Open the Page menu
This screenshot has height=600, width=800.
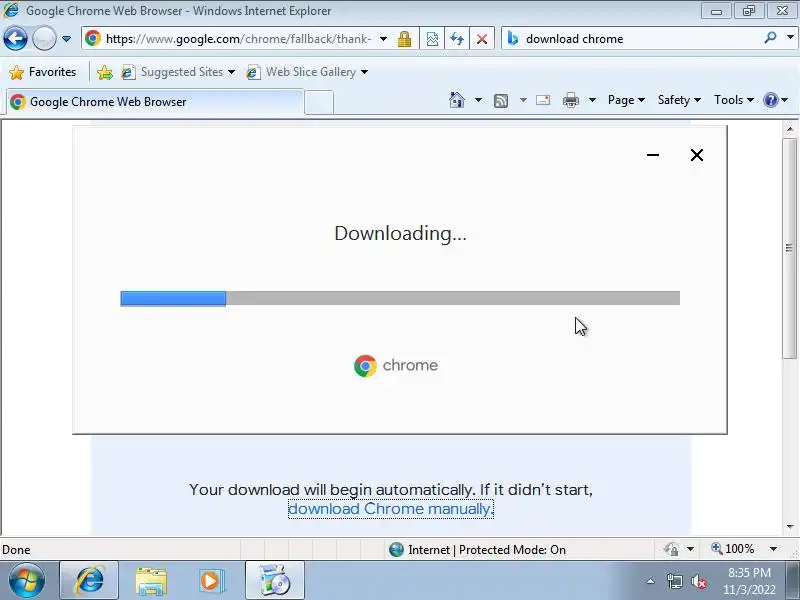click(x=626, y=100)
